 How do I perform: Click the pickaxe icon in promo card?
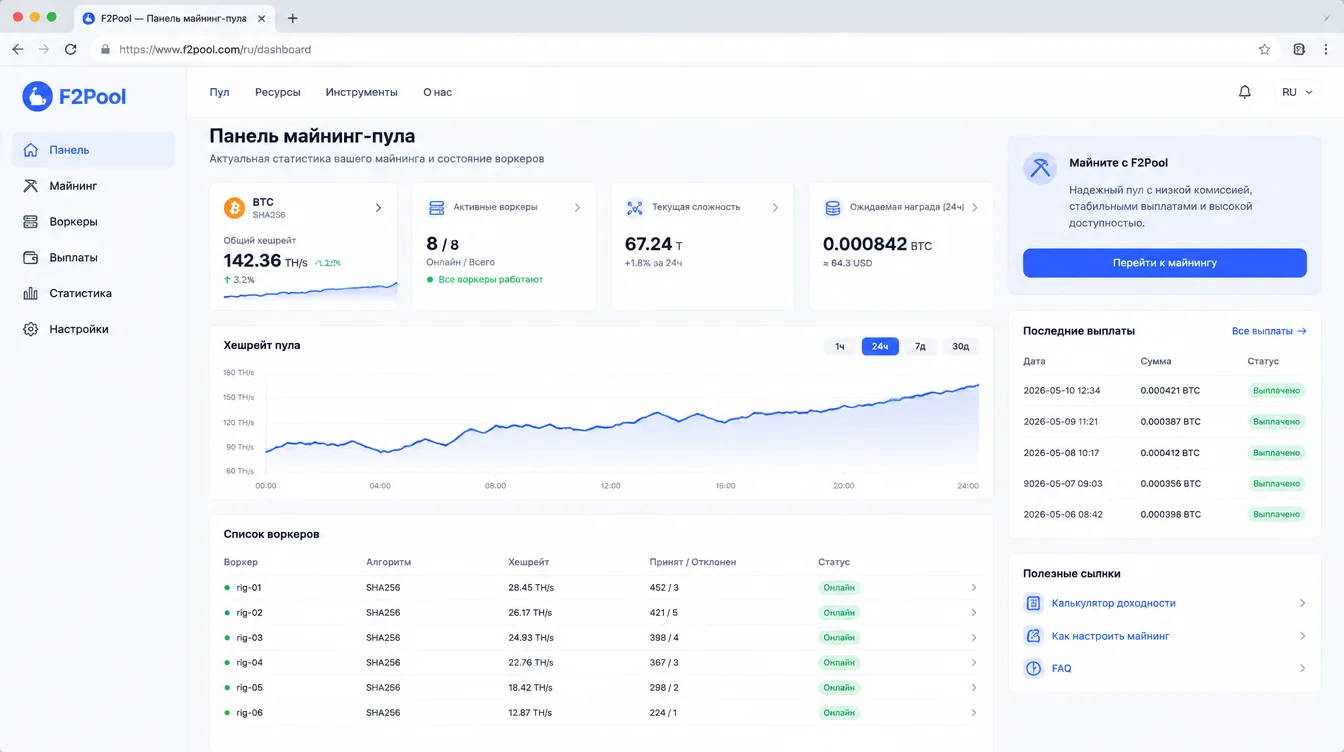pos(1040,168)
